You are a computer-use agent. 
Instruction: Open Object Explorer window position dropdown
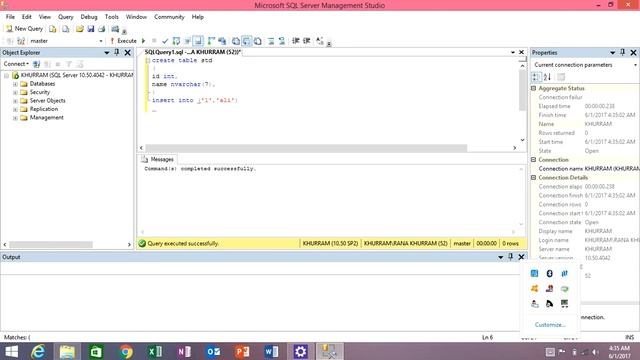click(x=107, y=53)
